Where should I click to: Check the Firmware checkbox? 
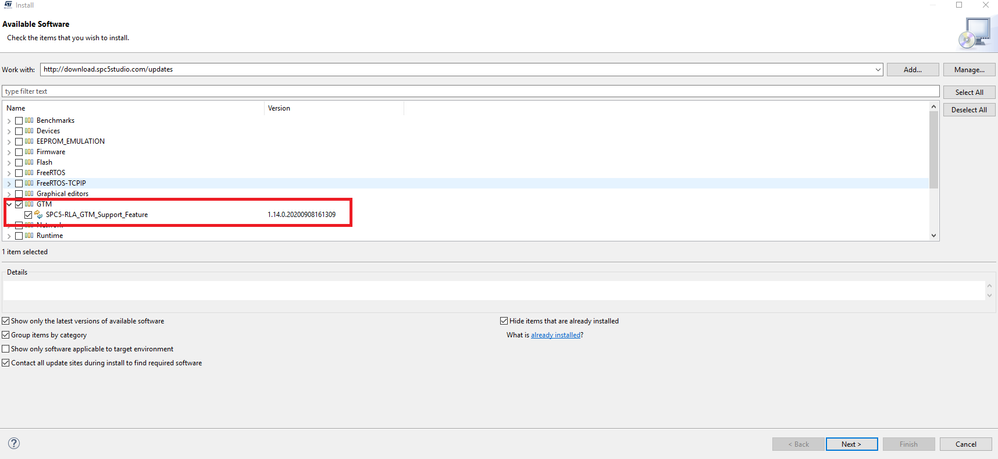pos(19,152)
